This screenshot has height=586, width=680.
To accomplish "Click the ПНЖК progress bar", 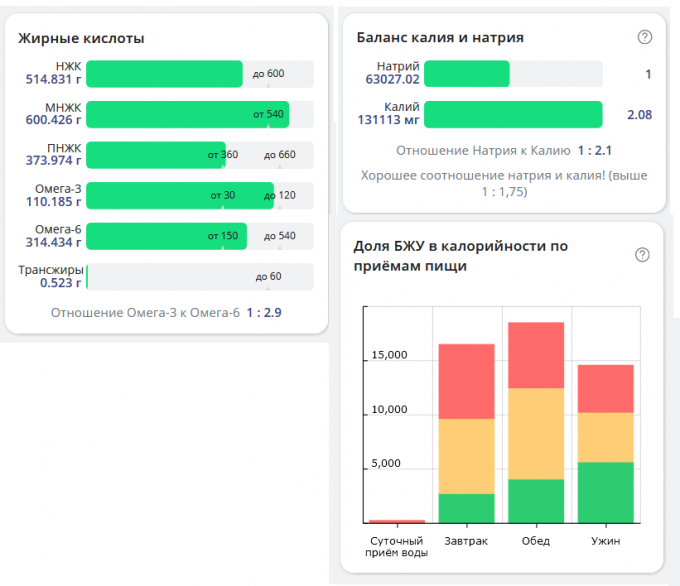I will [156, 155].
